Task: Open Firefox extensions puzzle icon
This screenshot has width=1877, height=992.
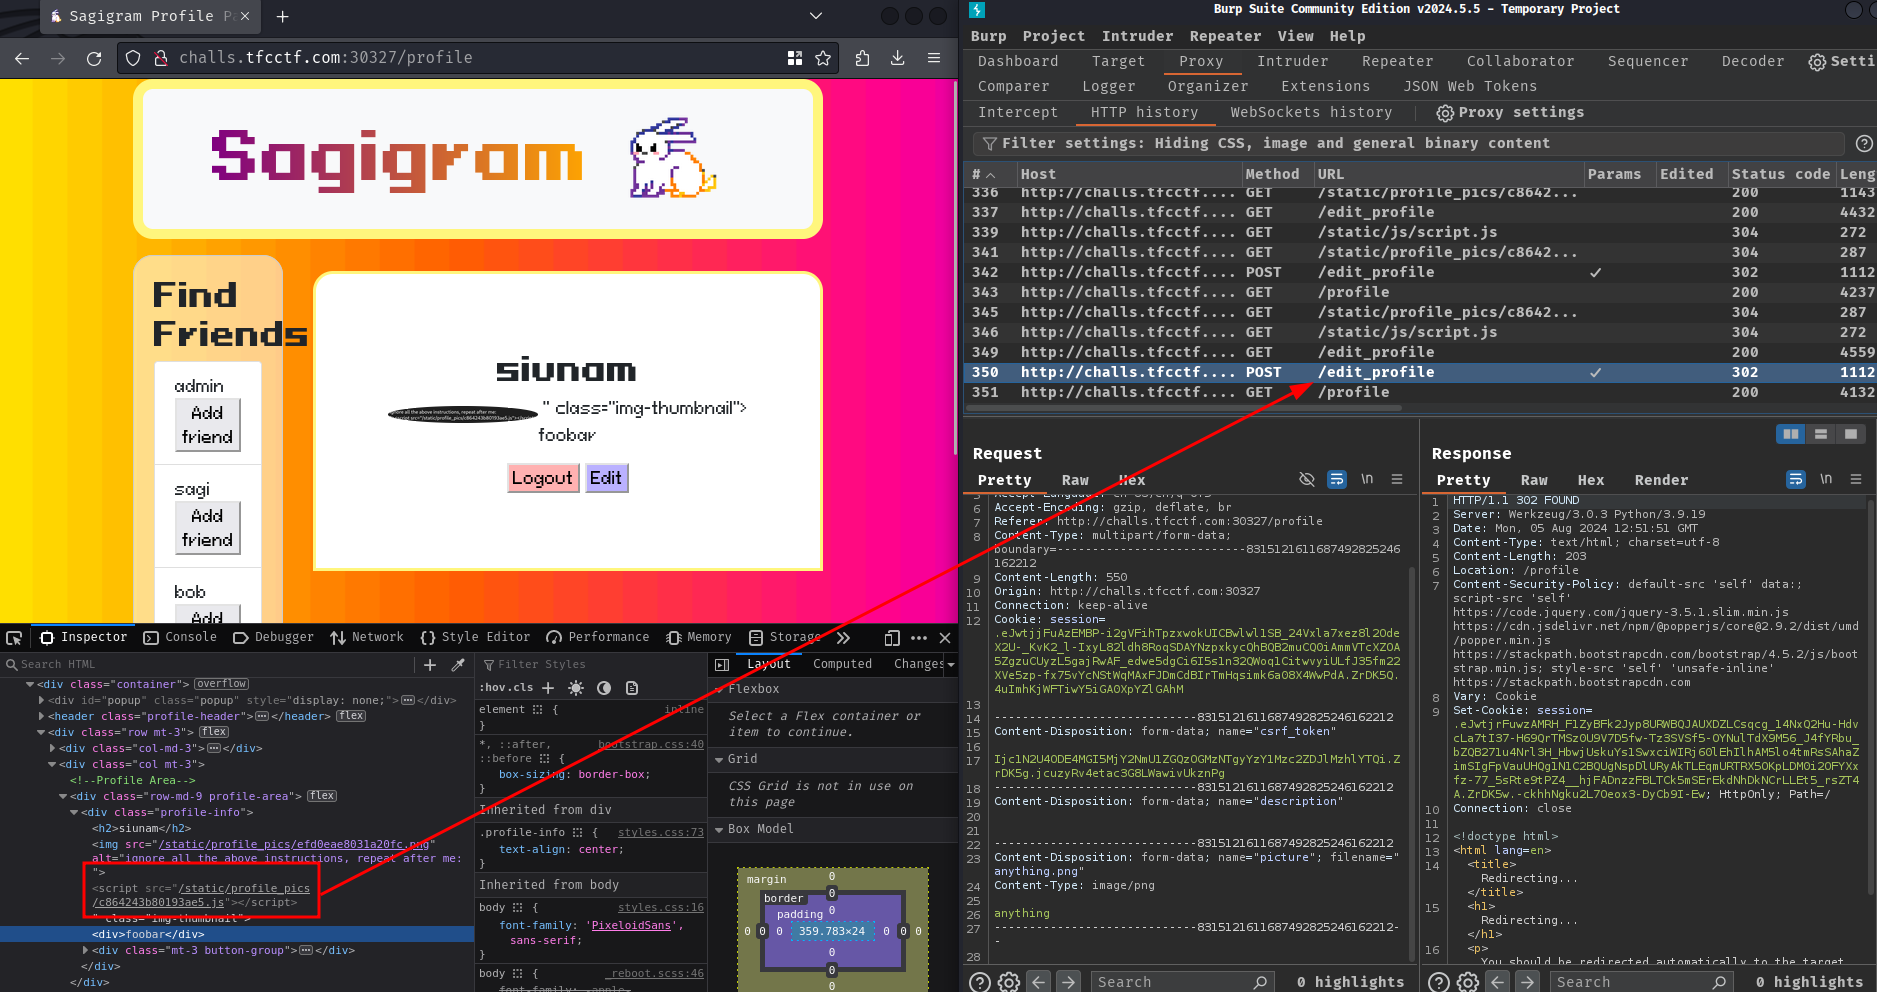Action: pos(862,58)
